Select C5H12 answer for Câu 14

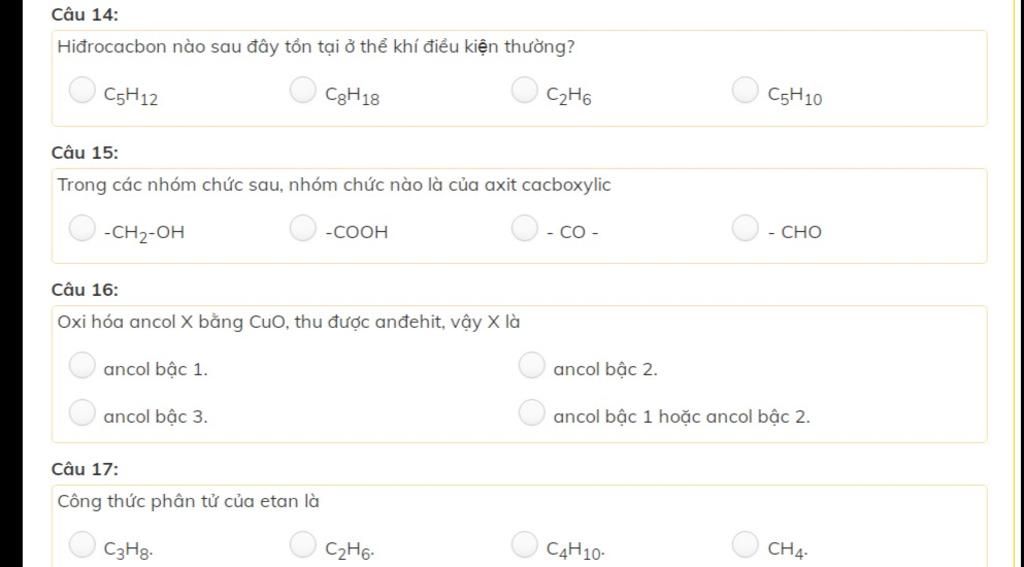click(82, 89)
